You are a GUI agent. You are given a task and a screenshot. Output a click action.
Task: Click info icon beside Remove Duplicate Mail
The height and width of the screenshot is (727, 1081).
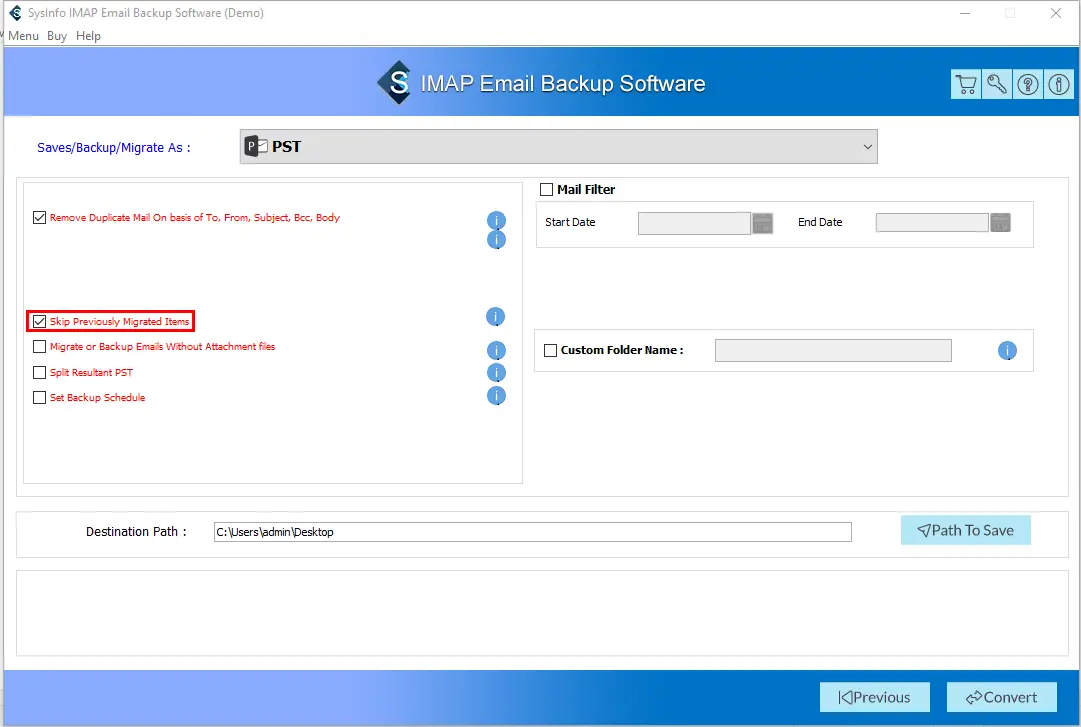coord(496,221)
